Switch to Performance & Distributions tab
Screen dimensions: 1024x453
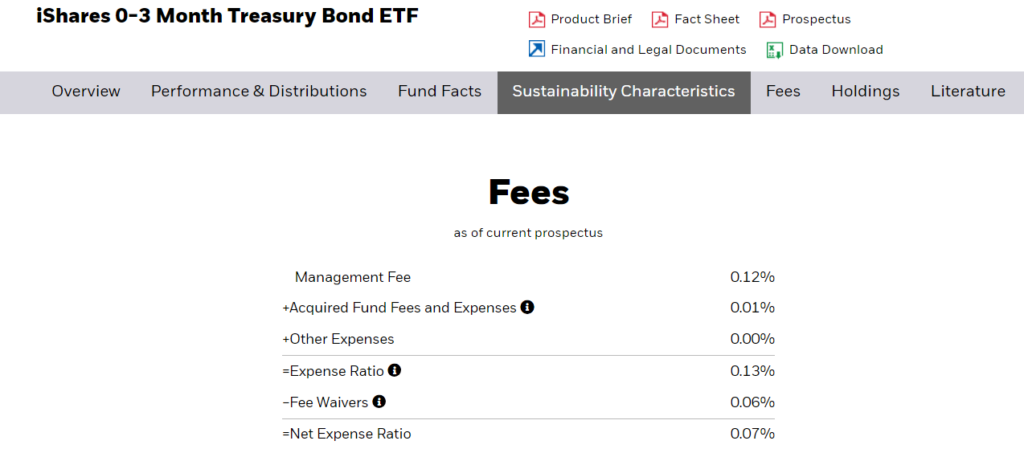(259, 92)
